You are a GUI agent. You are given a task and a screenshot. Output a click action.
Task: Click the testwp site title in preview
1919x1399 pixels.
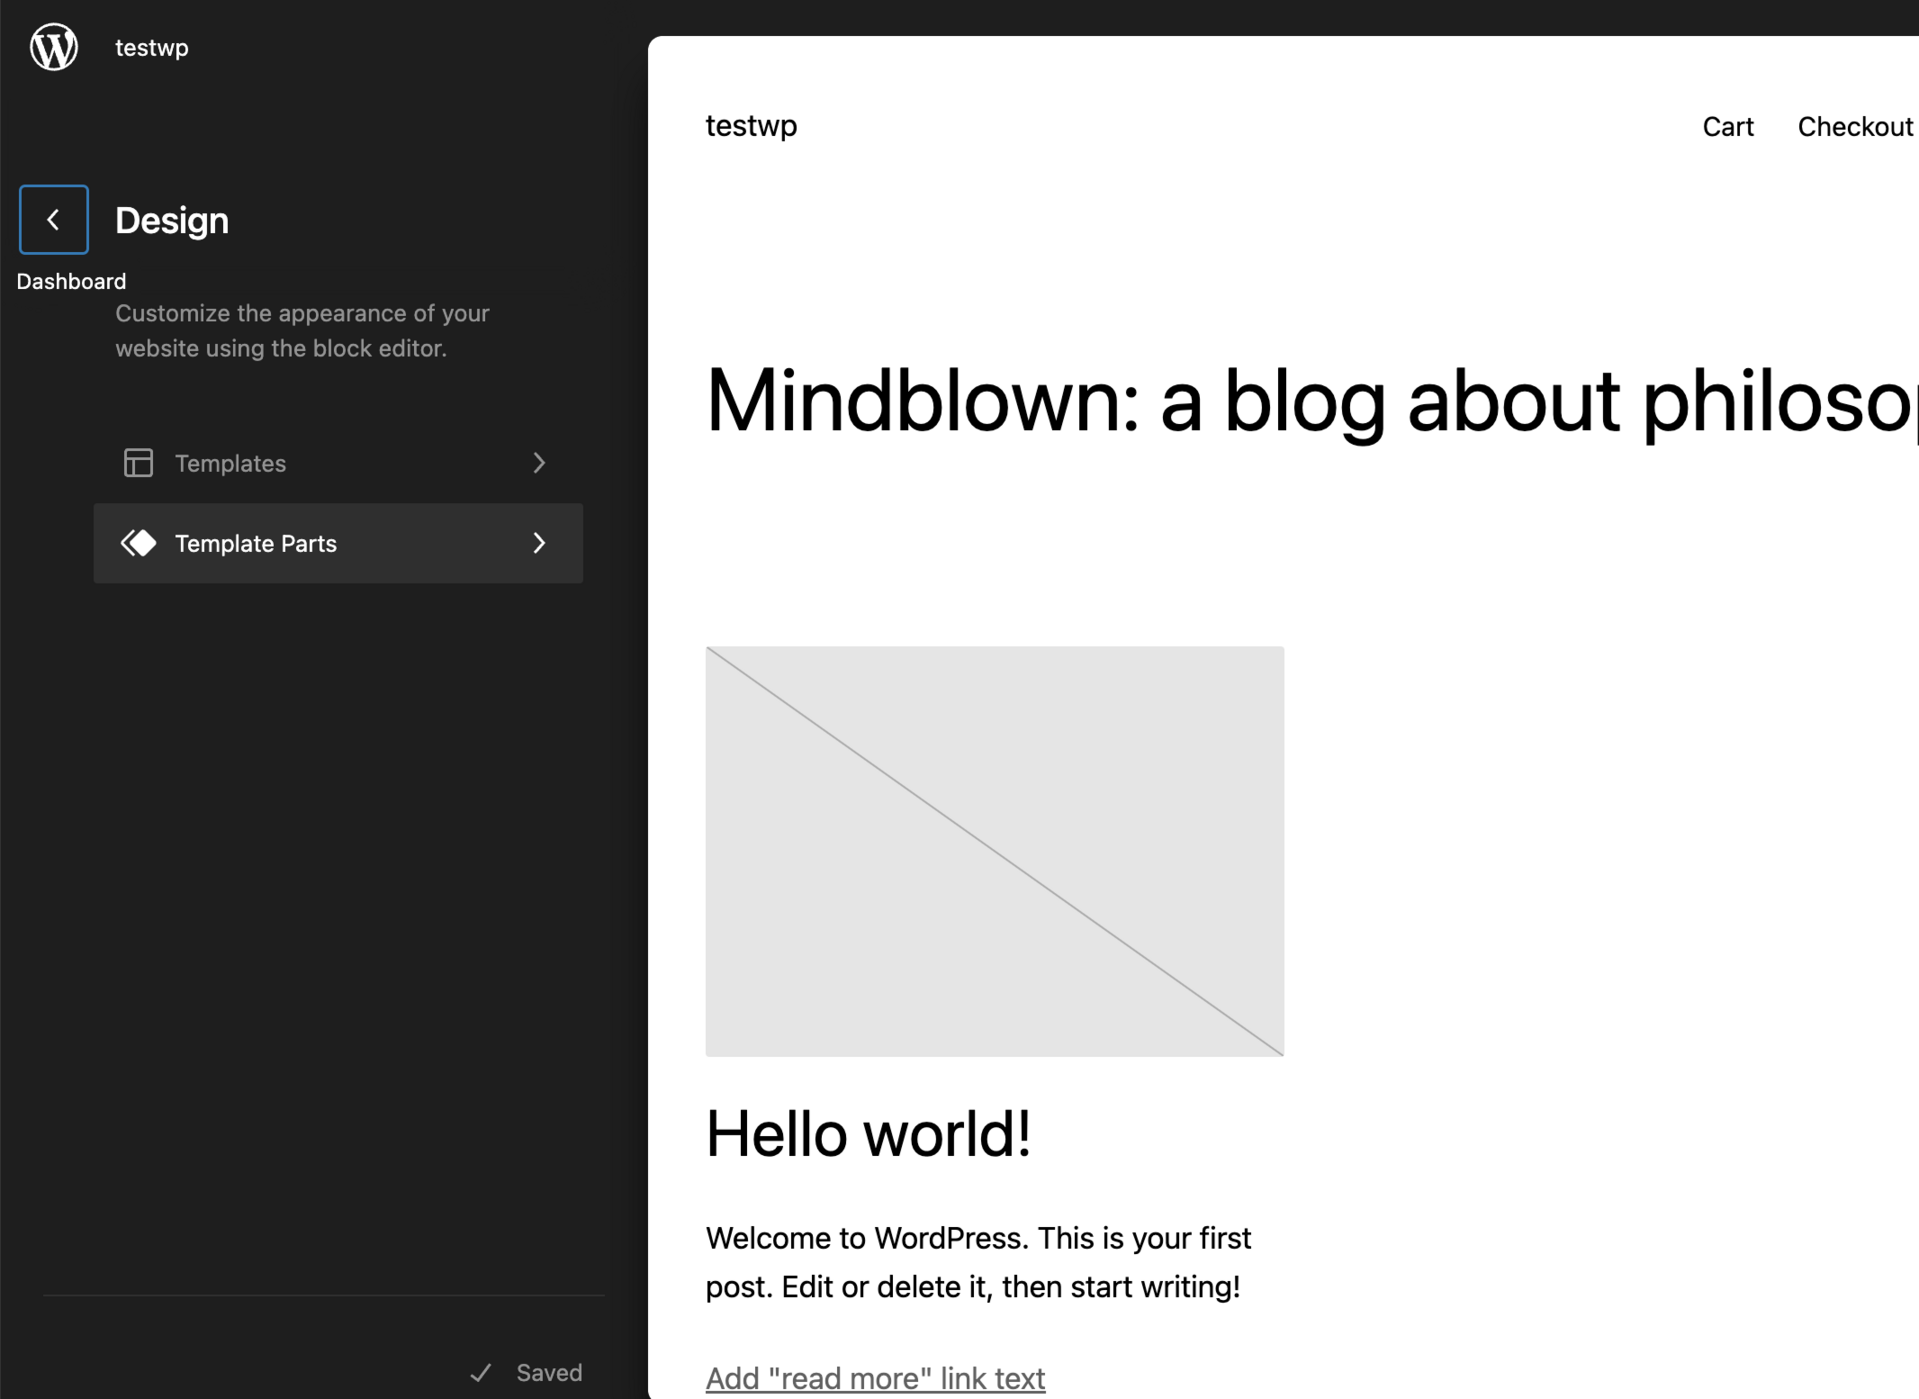751,126
